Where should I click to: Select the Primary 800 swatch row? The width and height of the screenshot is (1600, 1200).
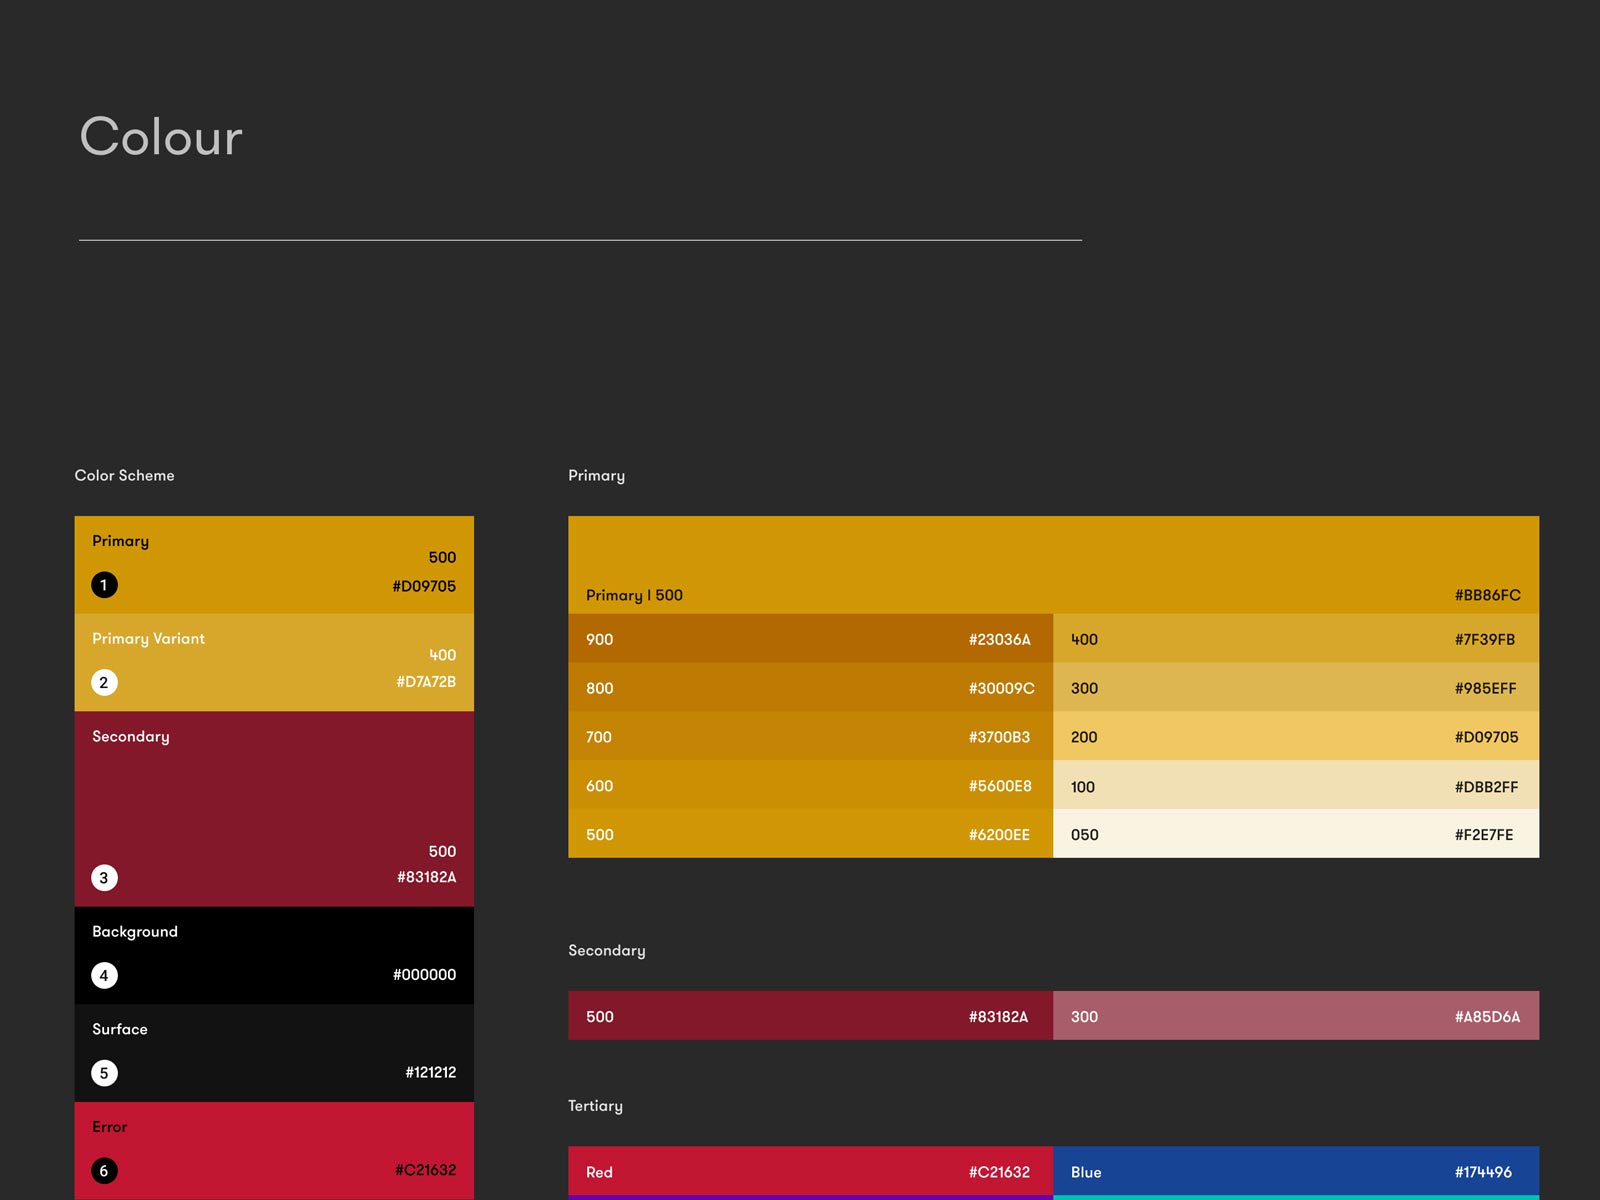point(810,688)
